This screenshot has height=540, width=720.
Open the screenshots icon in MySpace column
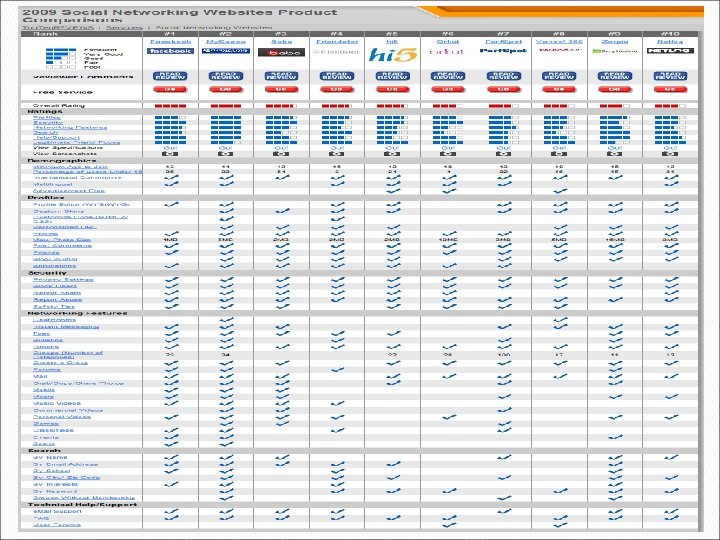[x=226, y=154]
